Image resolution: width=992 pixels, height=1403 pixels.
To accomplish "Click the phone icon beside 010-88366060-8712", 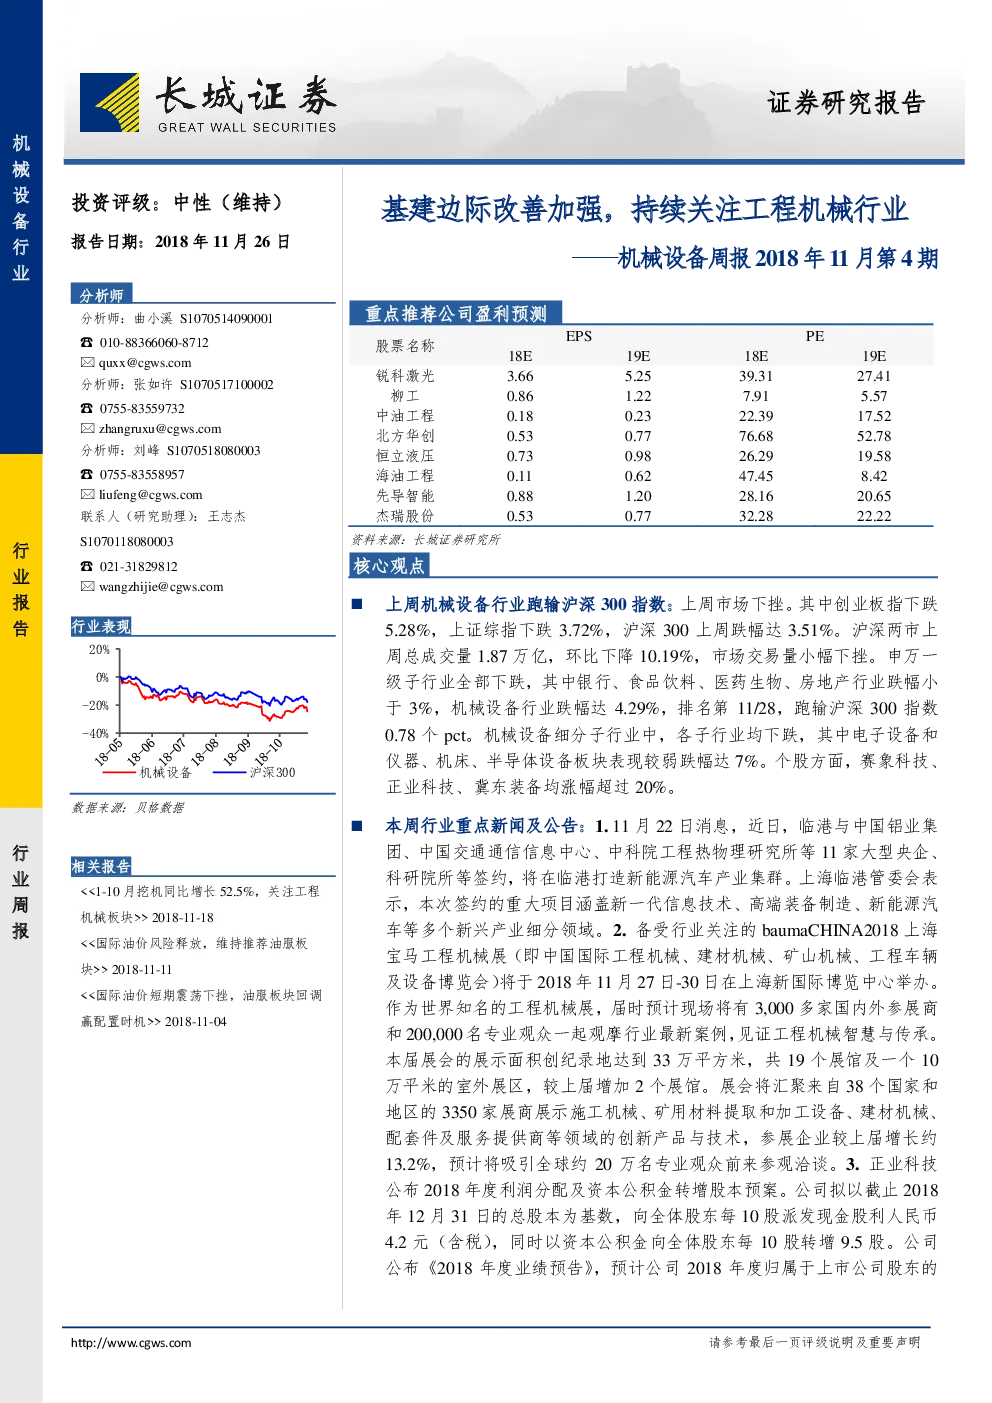I will (87, 342).
